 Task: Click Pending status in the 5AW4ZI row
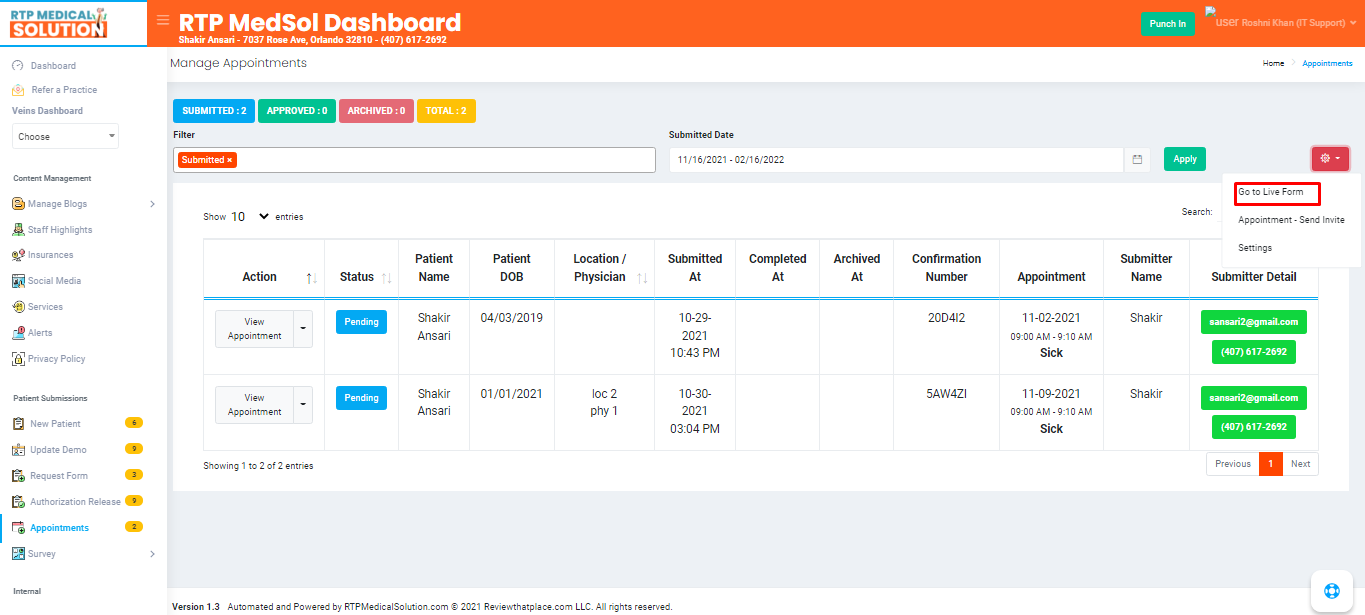coord(361,398)
